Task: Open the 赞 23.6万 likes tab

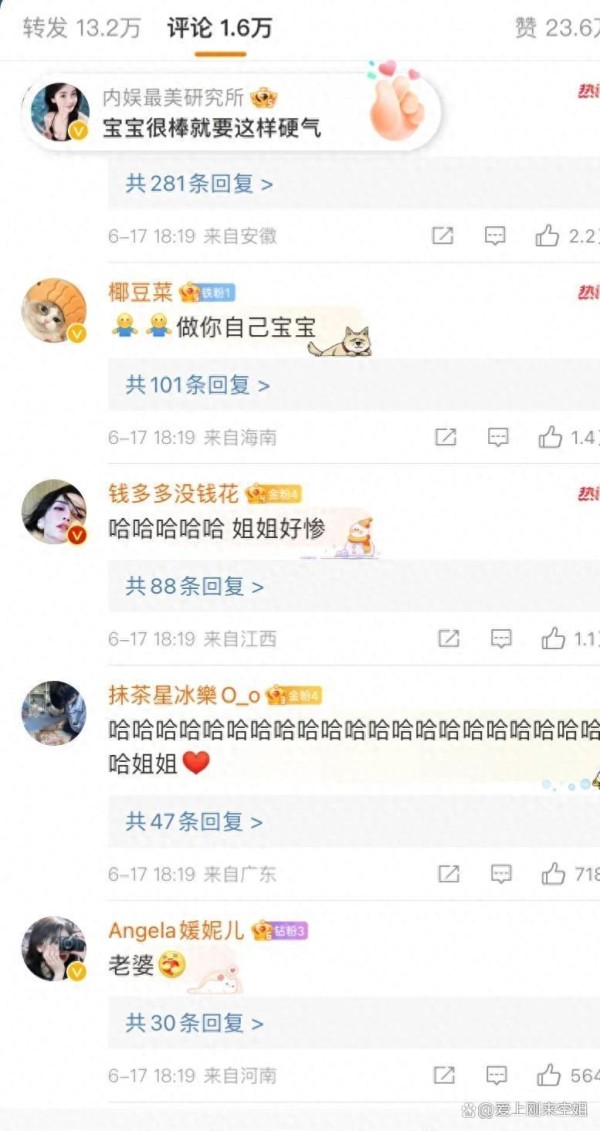Action: point(557,28)
